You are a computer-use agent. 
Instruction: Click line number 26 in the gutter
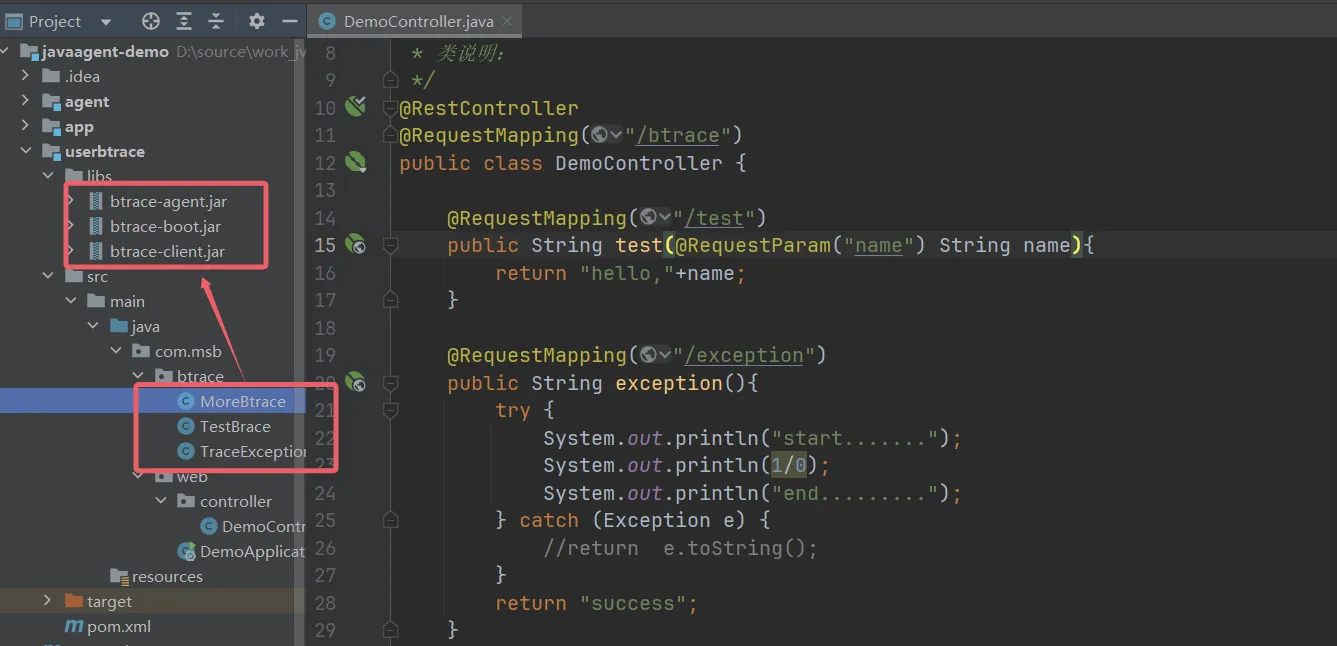pyautogui.click(x=325, y=548)
